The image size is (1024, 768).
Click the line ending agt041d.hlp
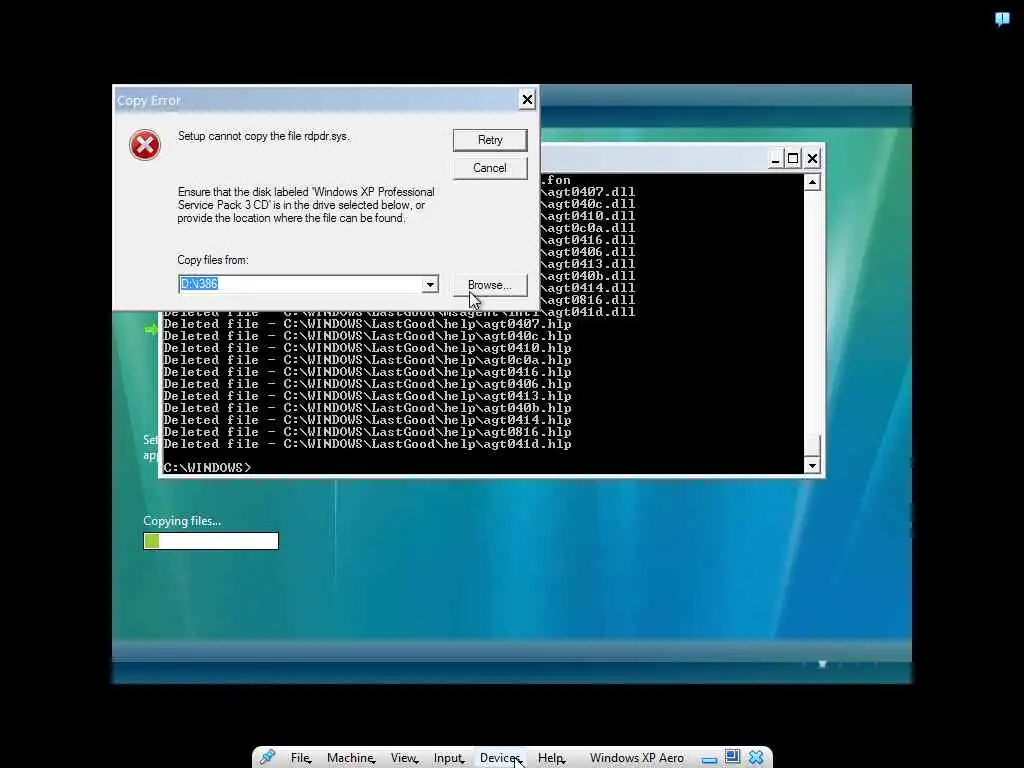click(367, 444)
